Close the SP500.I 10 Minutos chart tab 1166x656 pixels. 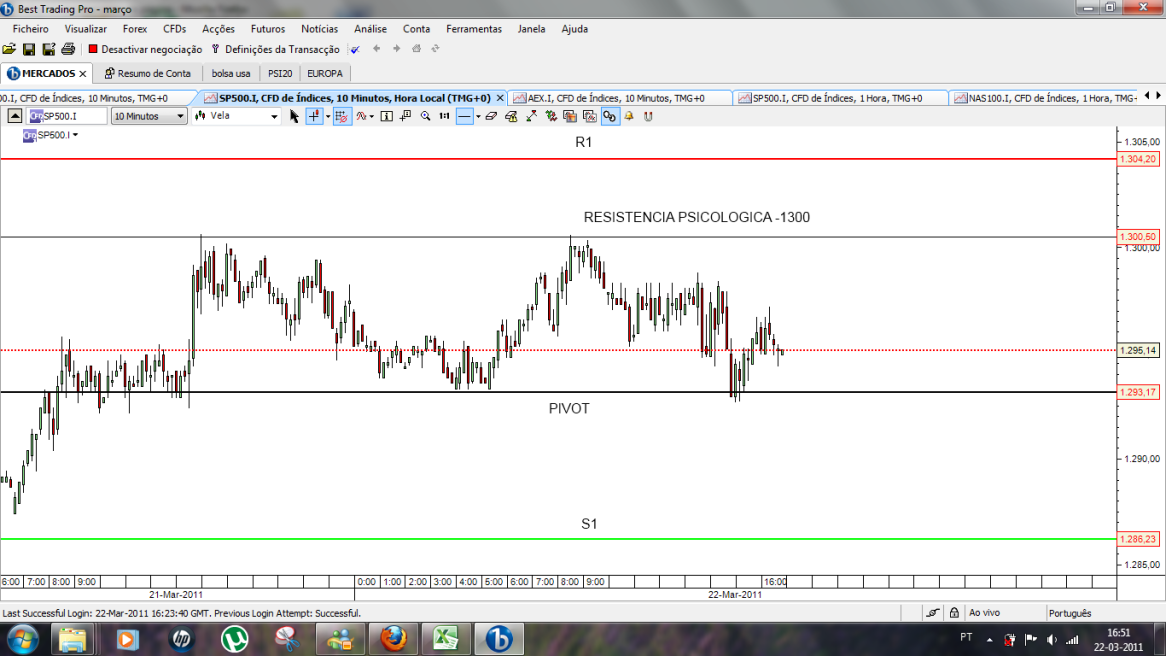coord(500,98)
